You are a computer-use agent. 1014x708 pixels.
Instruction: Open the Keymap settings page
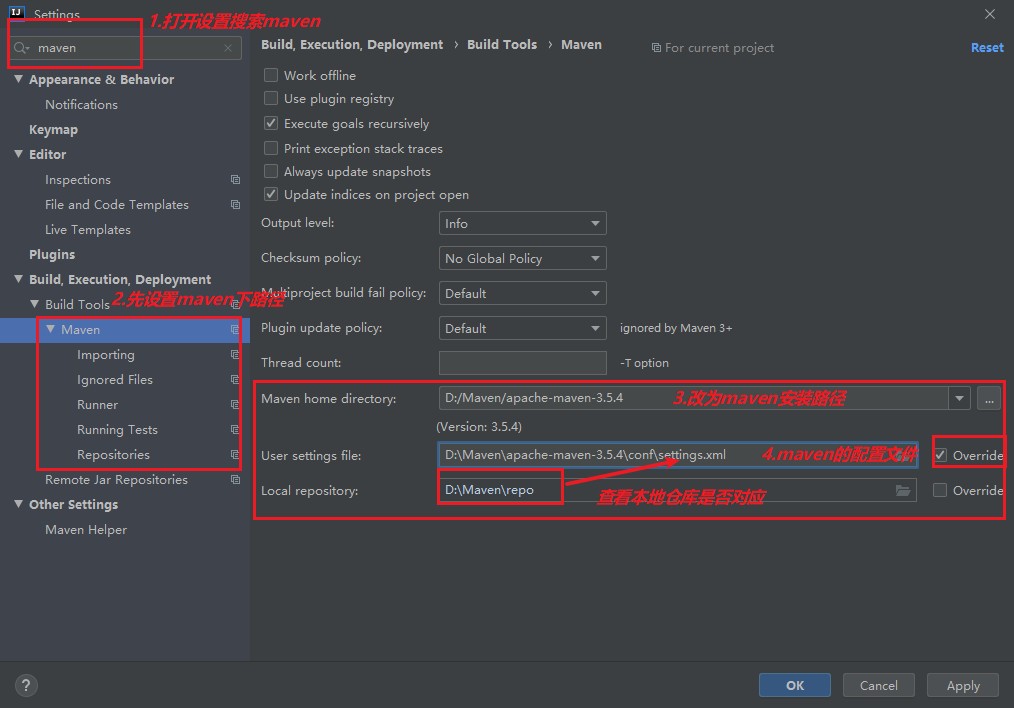[53, 129]
